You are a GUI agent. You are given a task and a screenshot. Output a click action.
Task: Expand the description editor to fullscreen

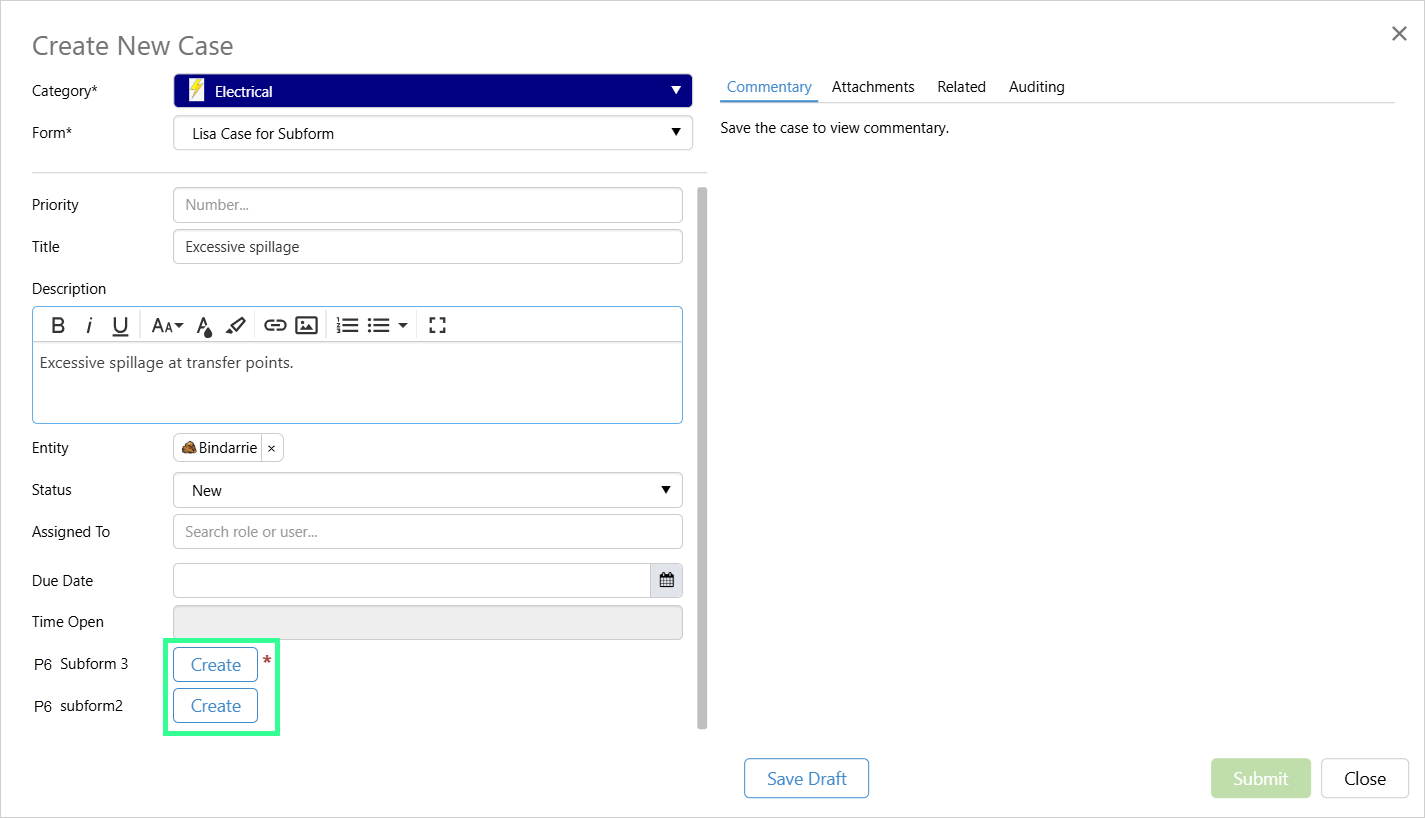(437, 325)
